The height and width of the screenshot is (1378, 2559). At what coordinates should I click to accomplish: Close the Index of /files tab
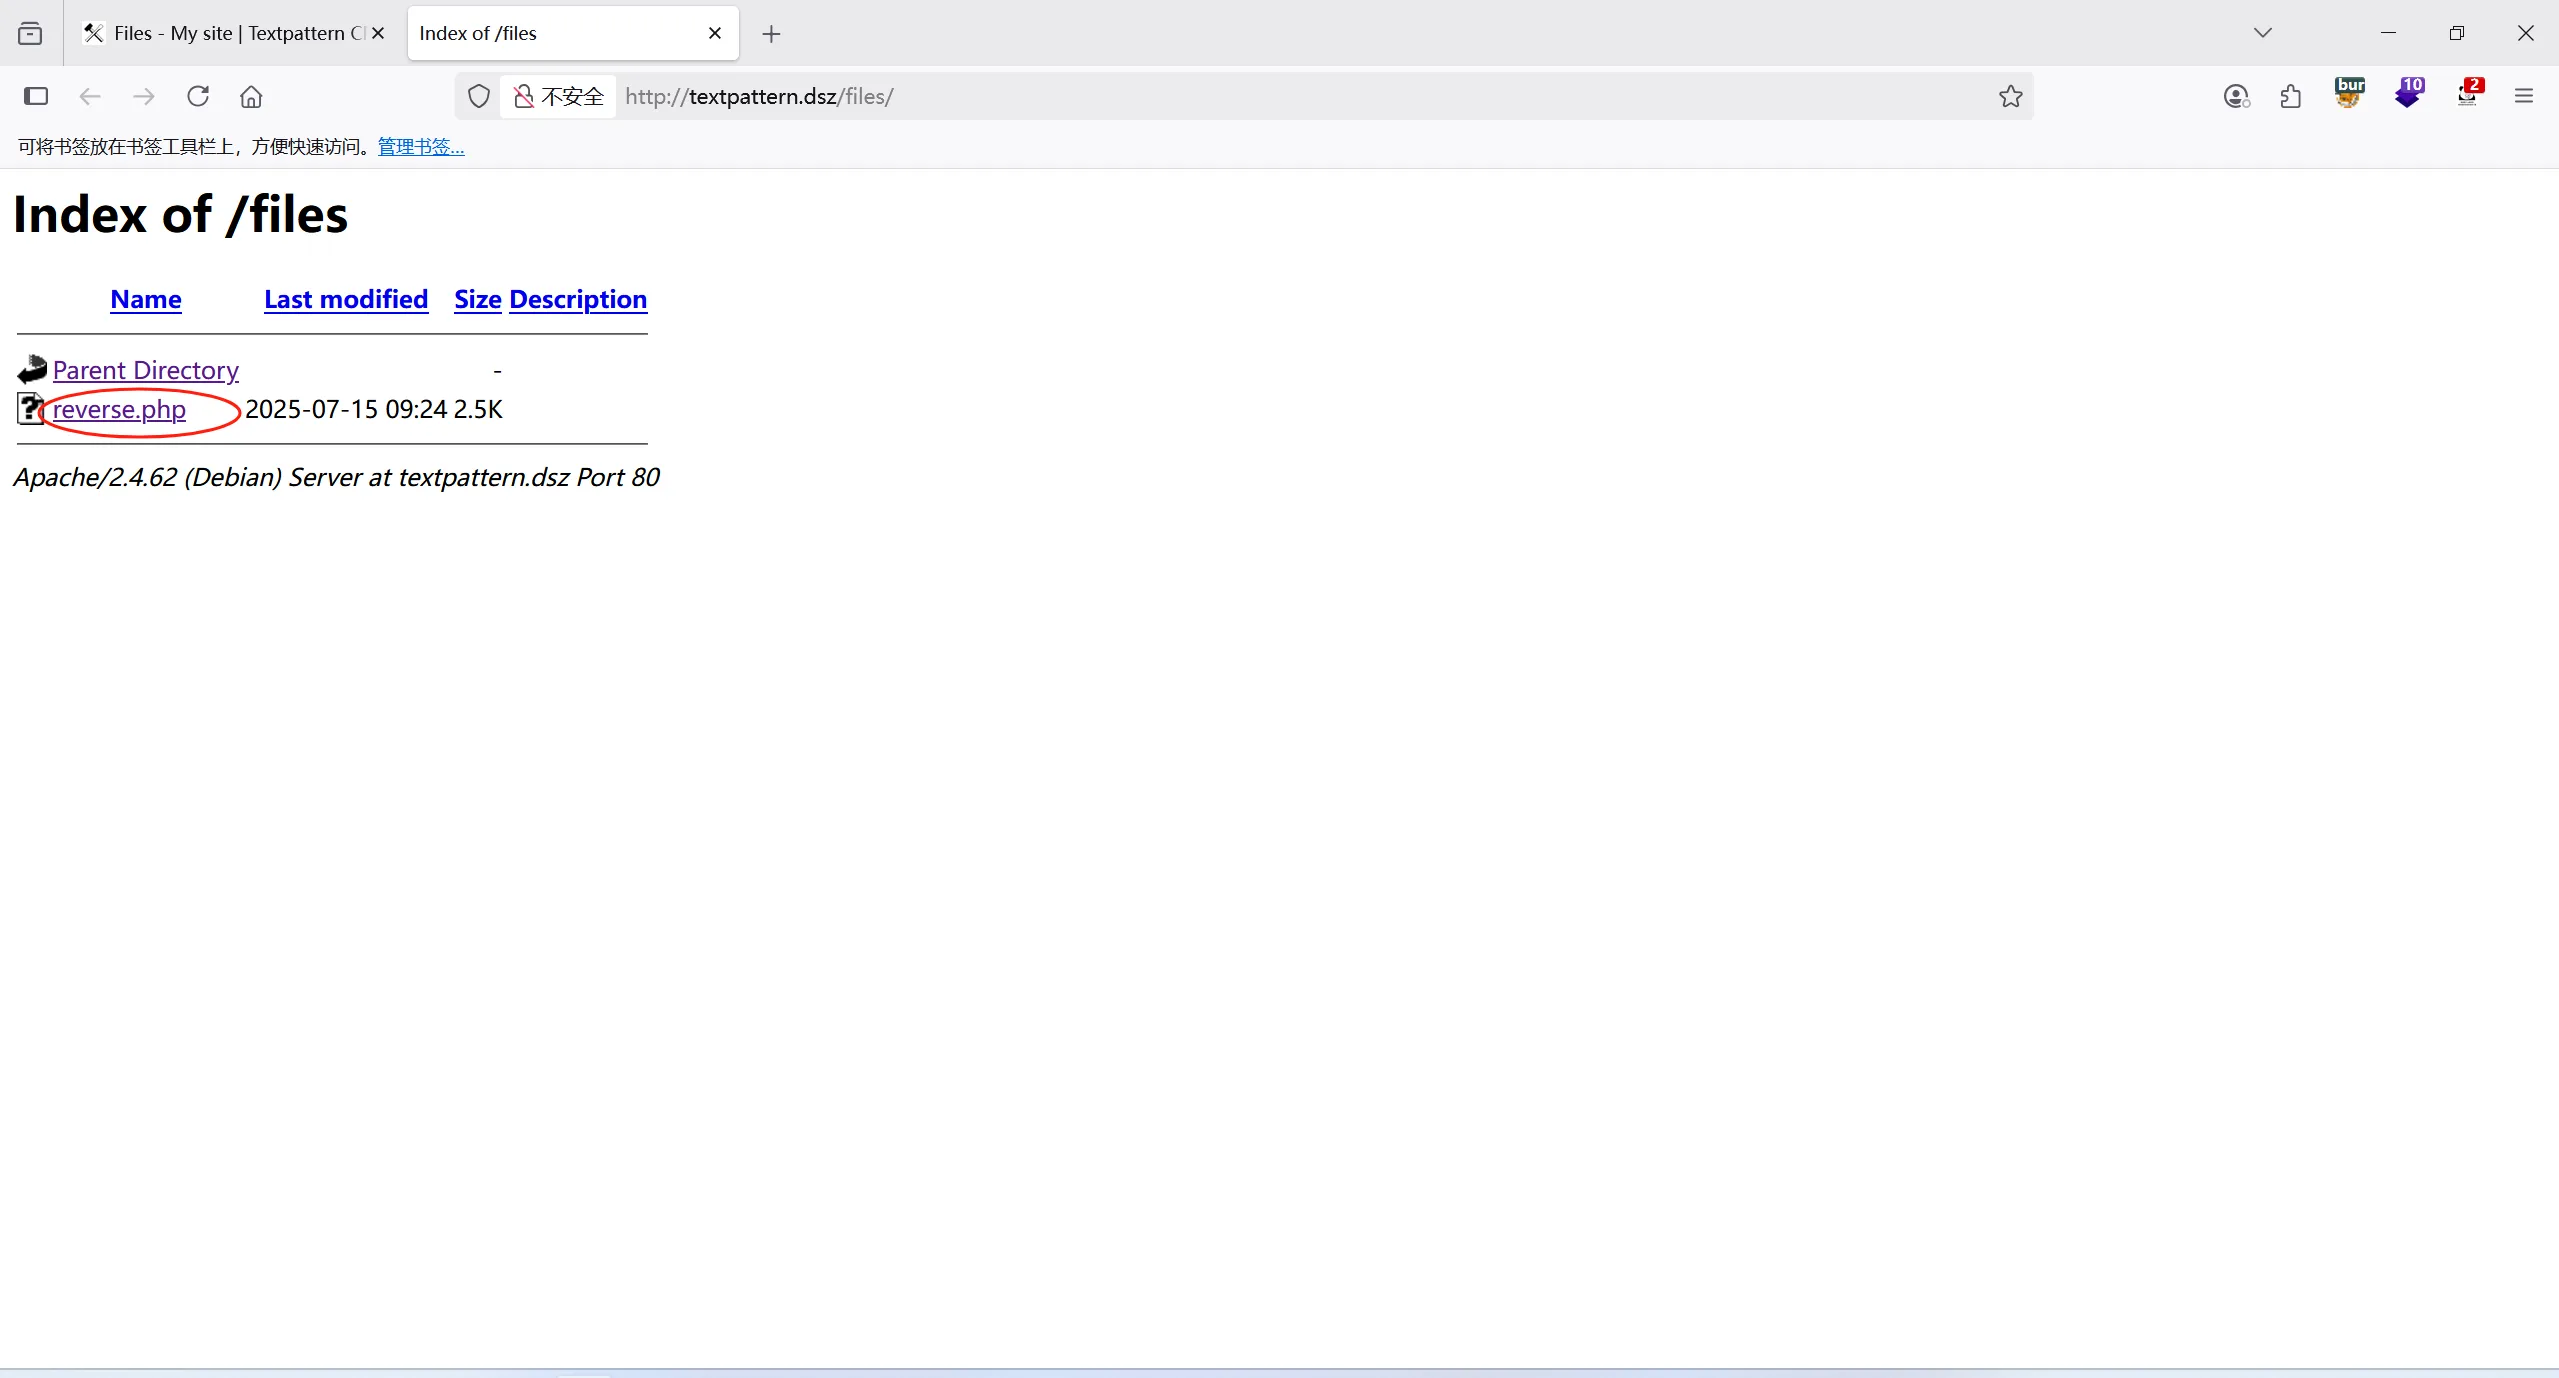click(715, 33)
